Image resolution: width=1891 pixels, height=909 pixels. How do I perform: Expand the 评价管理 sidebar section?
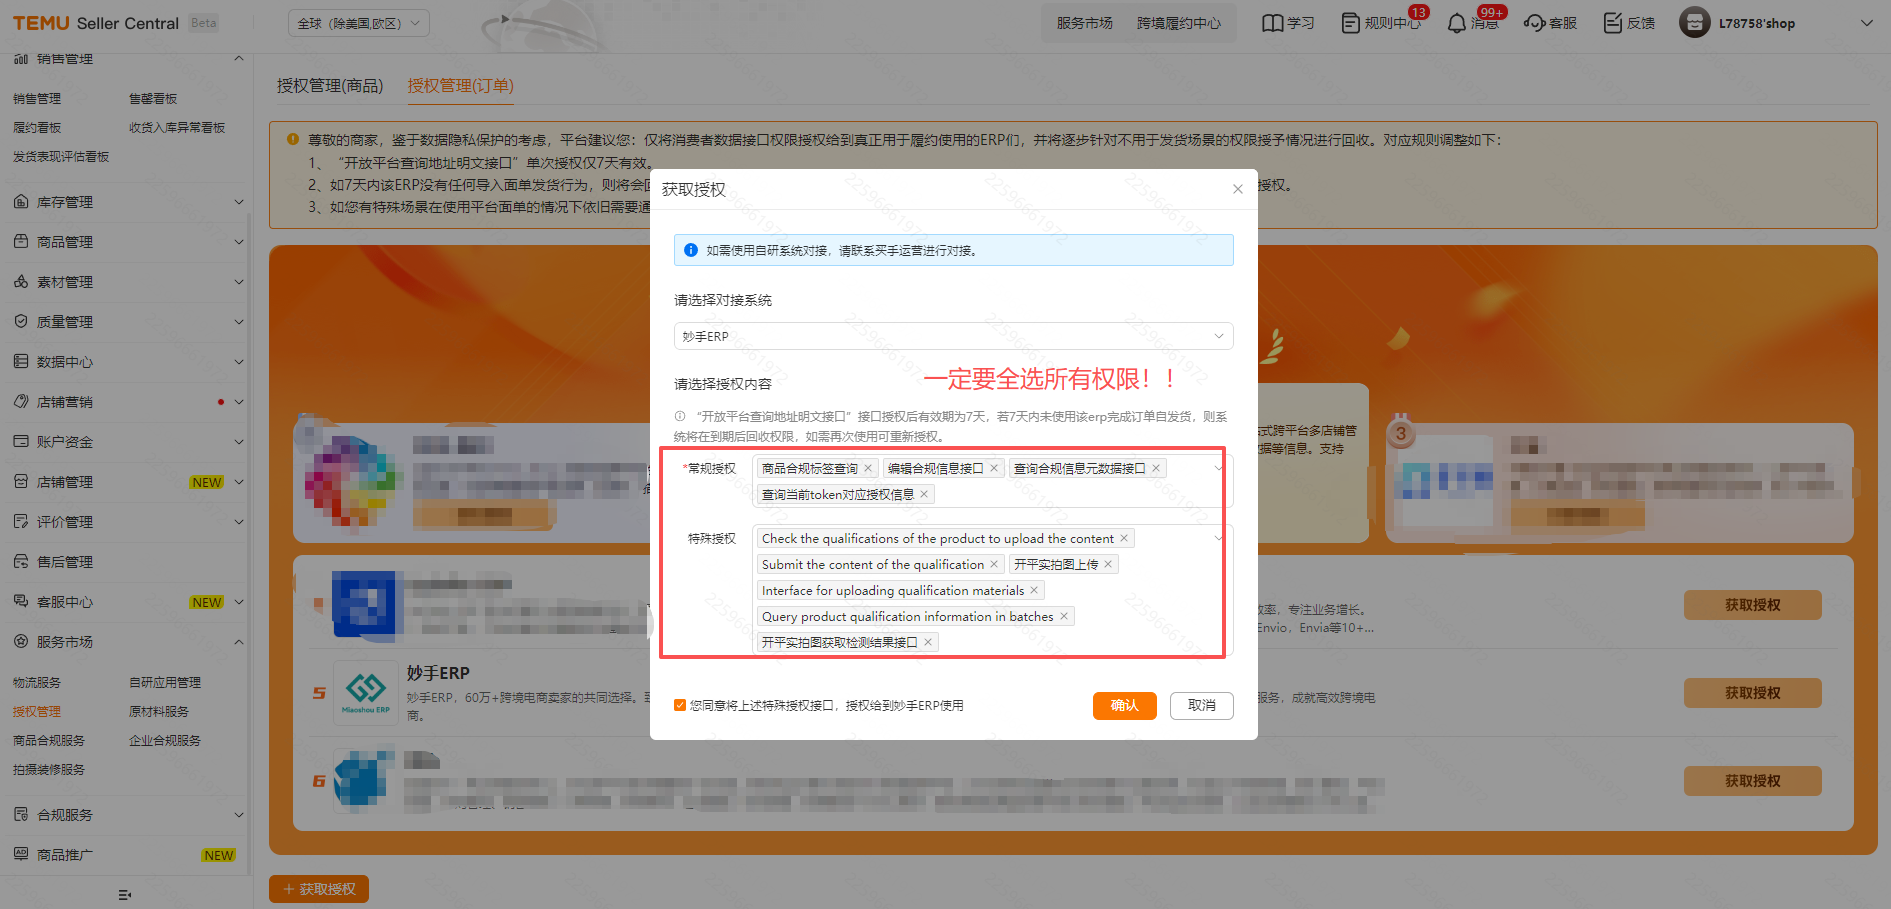pos(239,522)
